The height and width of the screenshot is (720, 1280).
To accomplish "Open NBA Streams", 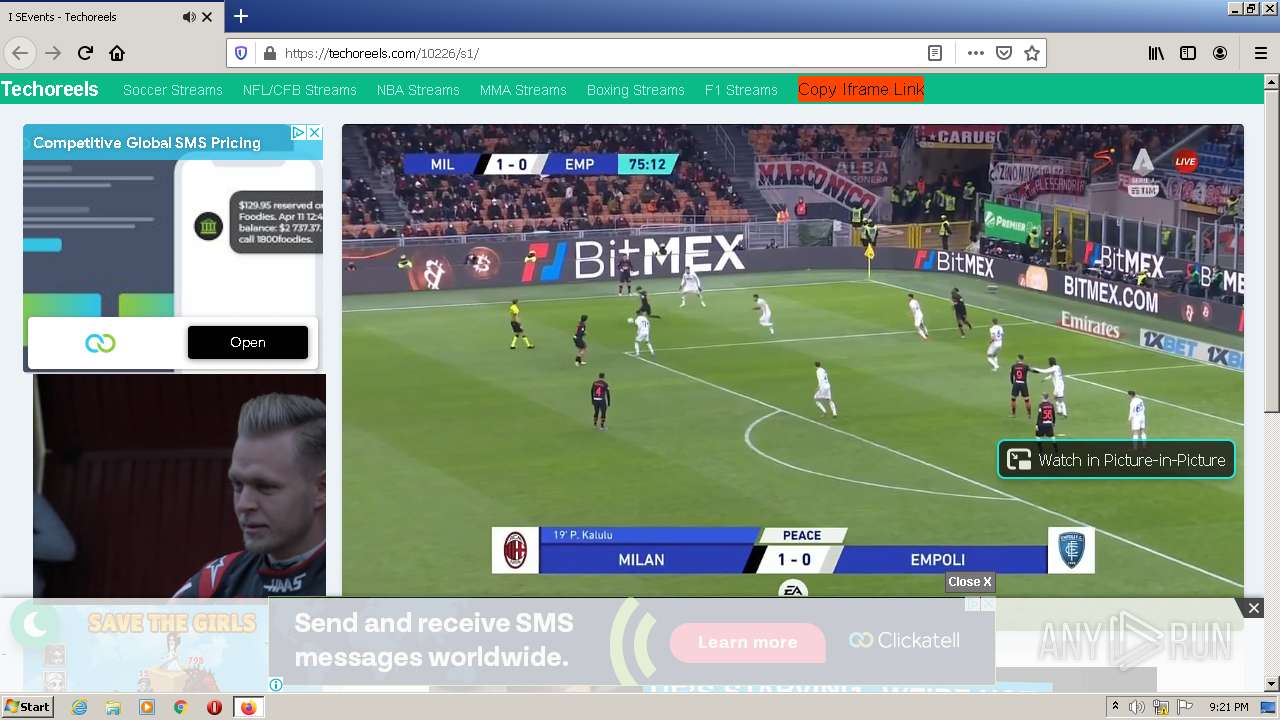I will pos(418,90).
